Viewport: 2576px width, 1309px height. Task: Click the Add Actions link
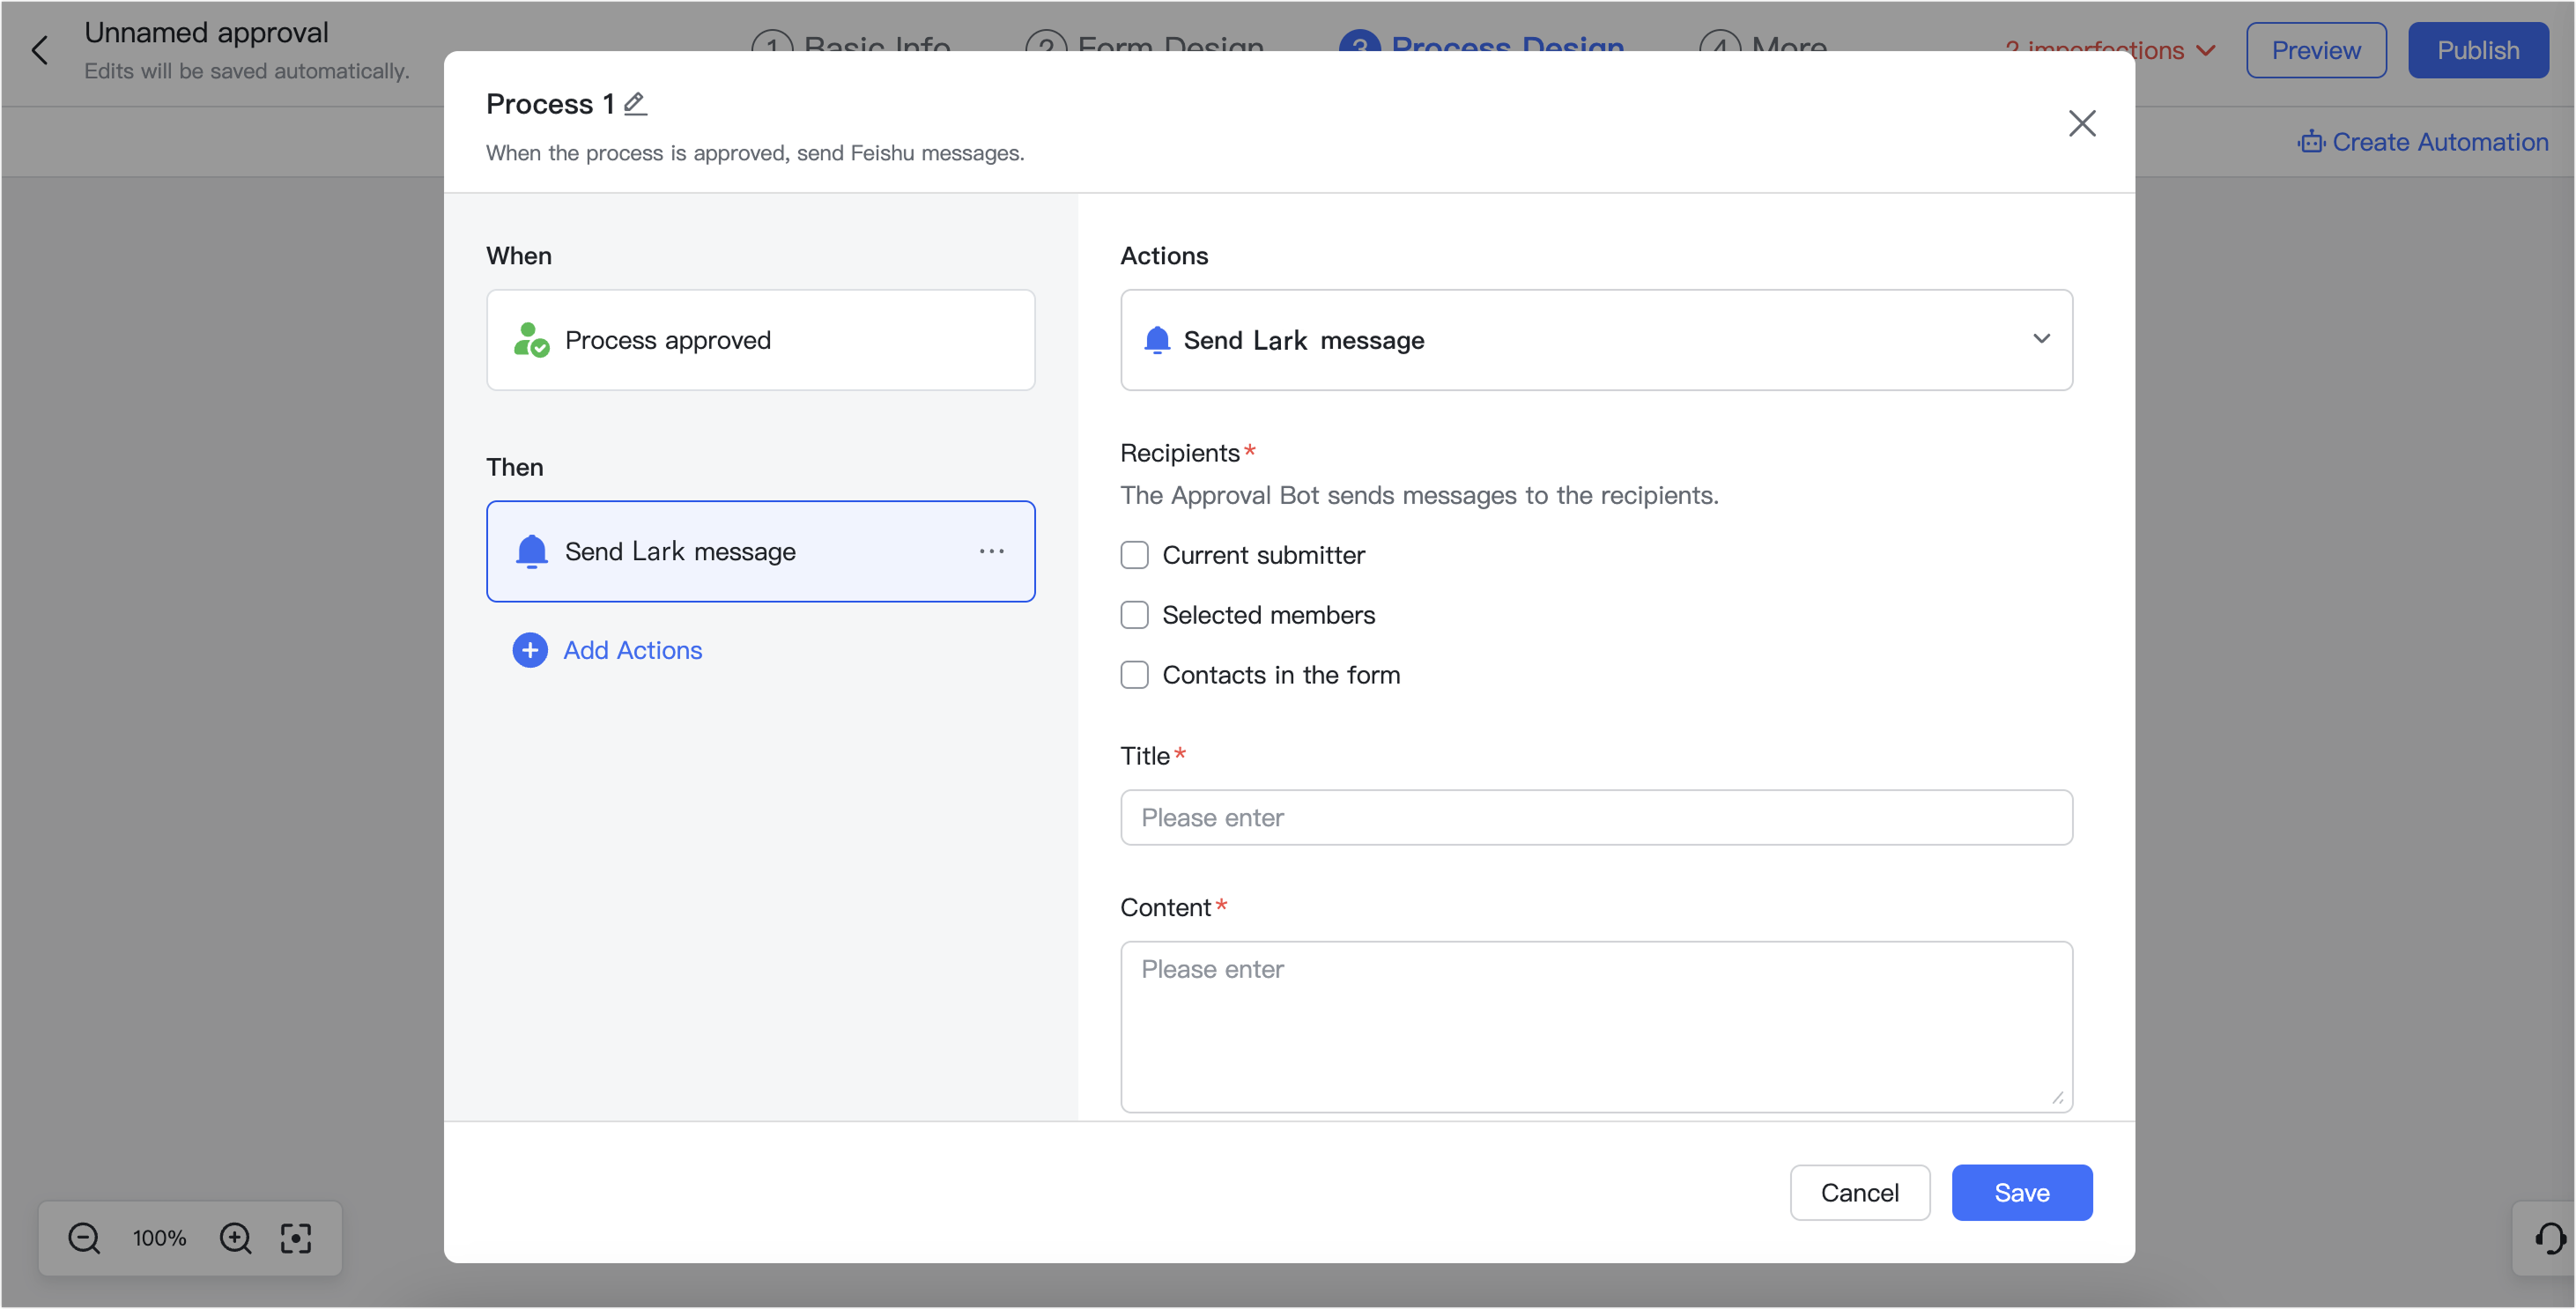pos(632,650)
